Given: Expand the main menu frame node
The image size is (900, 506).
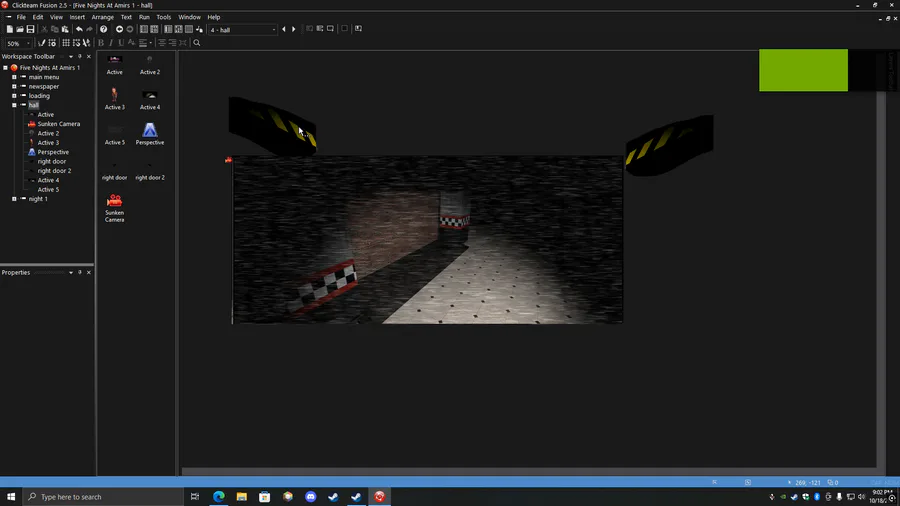Looking at the screenshot, I should [14, 77].
